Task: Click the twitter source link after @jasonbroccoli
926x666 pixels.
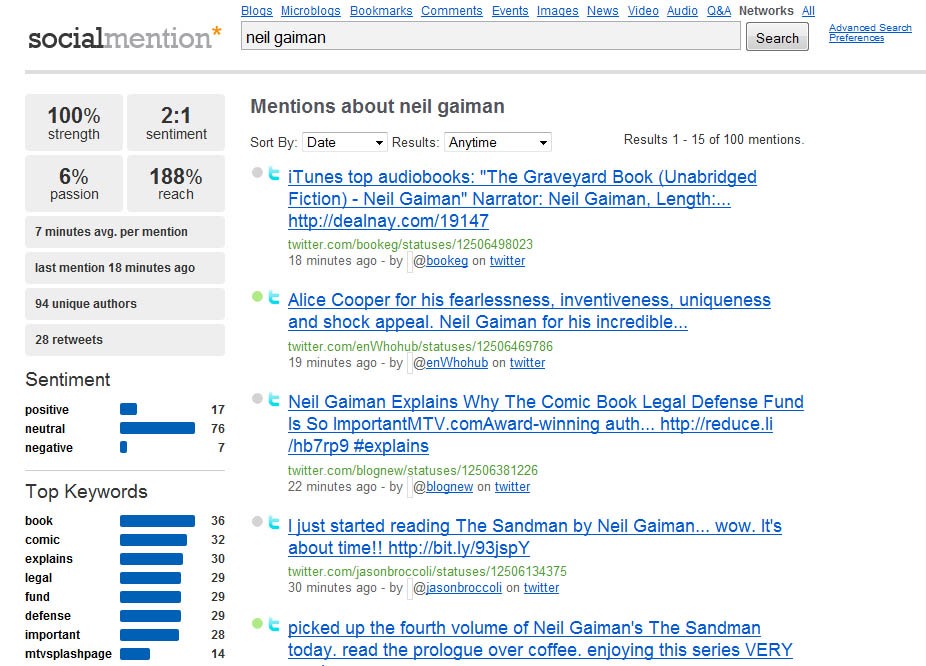Action: pos(542,587)
